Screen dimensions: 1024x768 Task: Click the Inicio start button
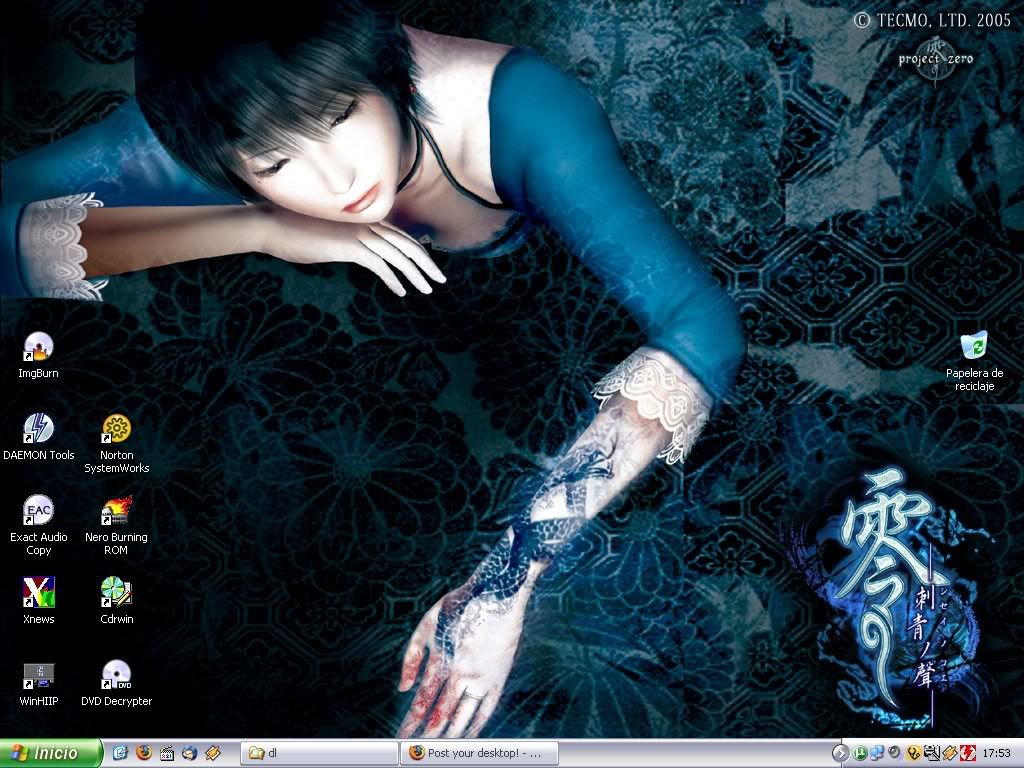click(x=51, y=754)
